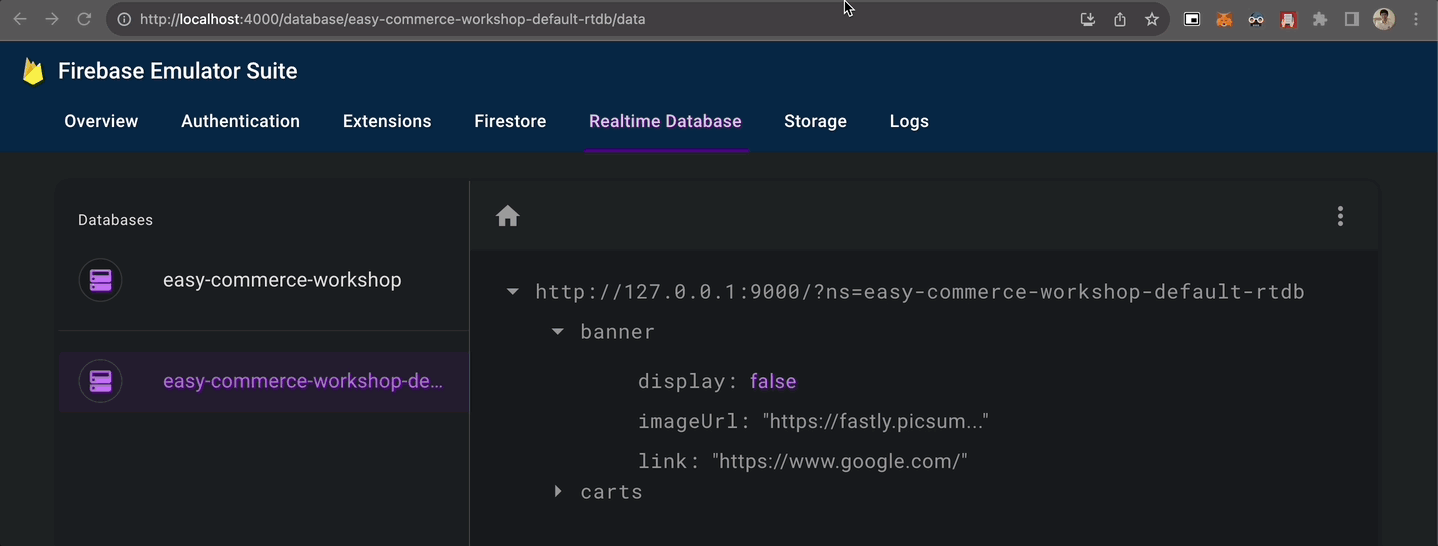Click the browser back arrow
Screen dimensions: 1438x546
[20, 19]
